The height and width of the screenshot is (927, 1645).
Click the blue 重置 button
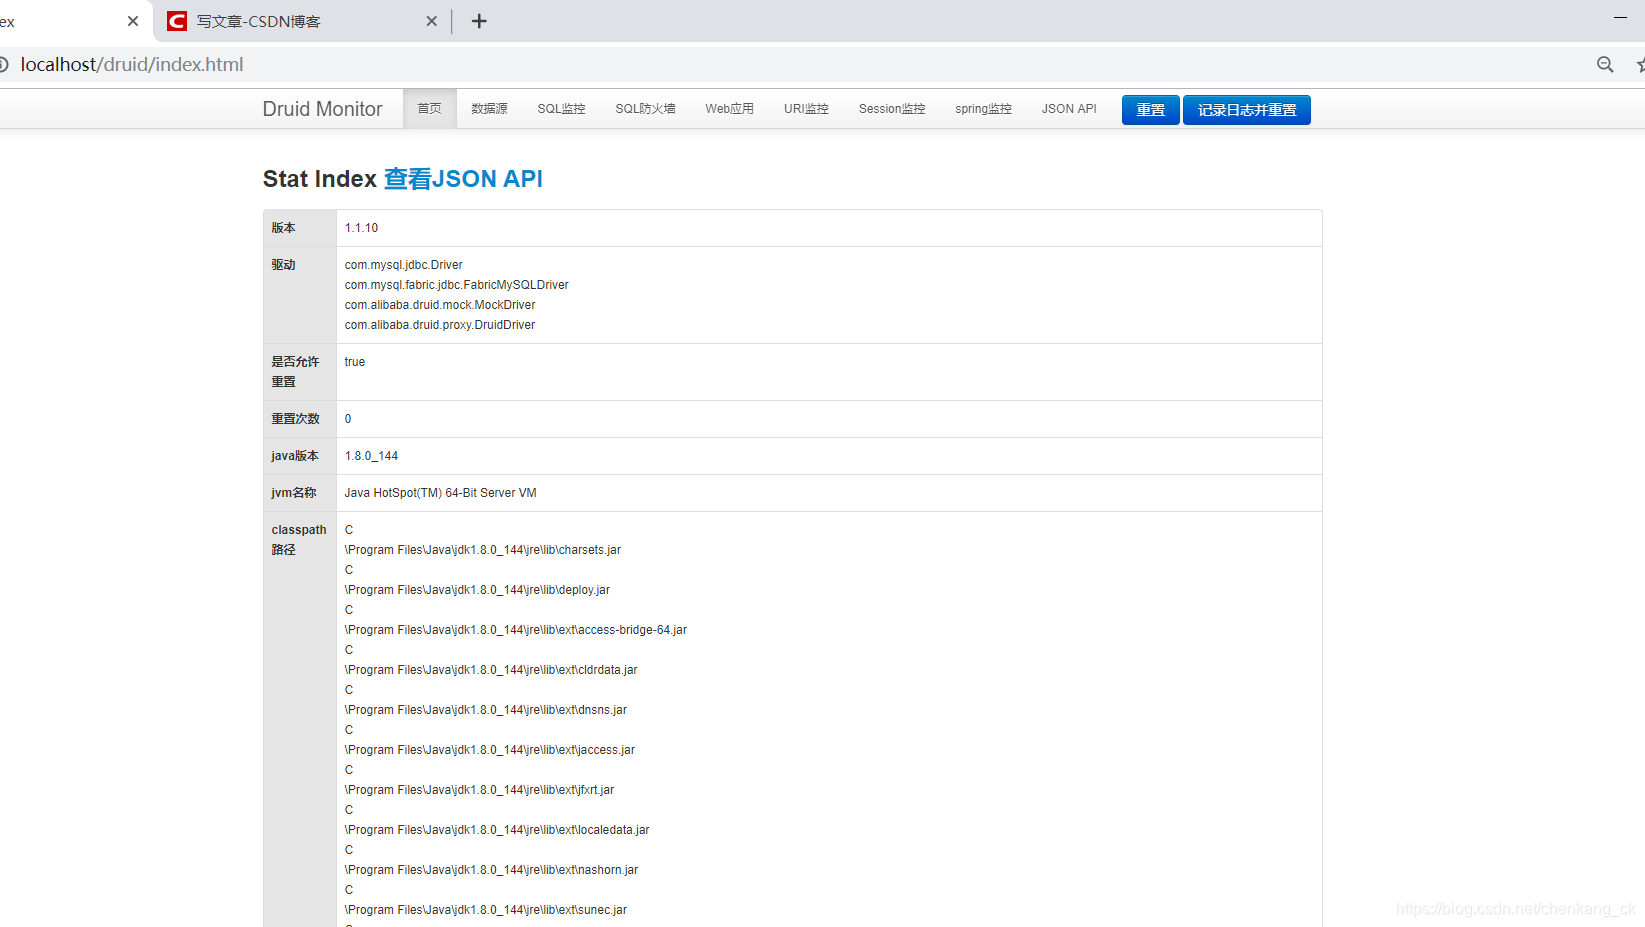click(1150, 110)
